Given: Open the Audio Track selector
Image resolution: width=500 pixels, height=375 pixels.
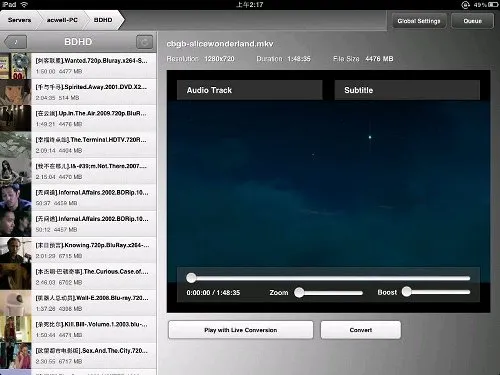Looking at the screenshot, I should [x=250, y=90].
